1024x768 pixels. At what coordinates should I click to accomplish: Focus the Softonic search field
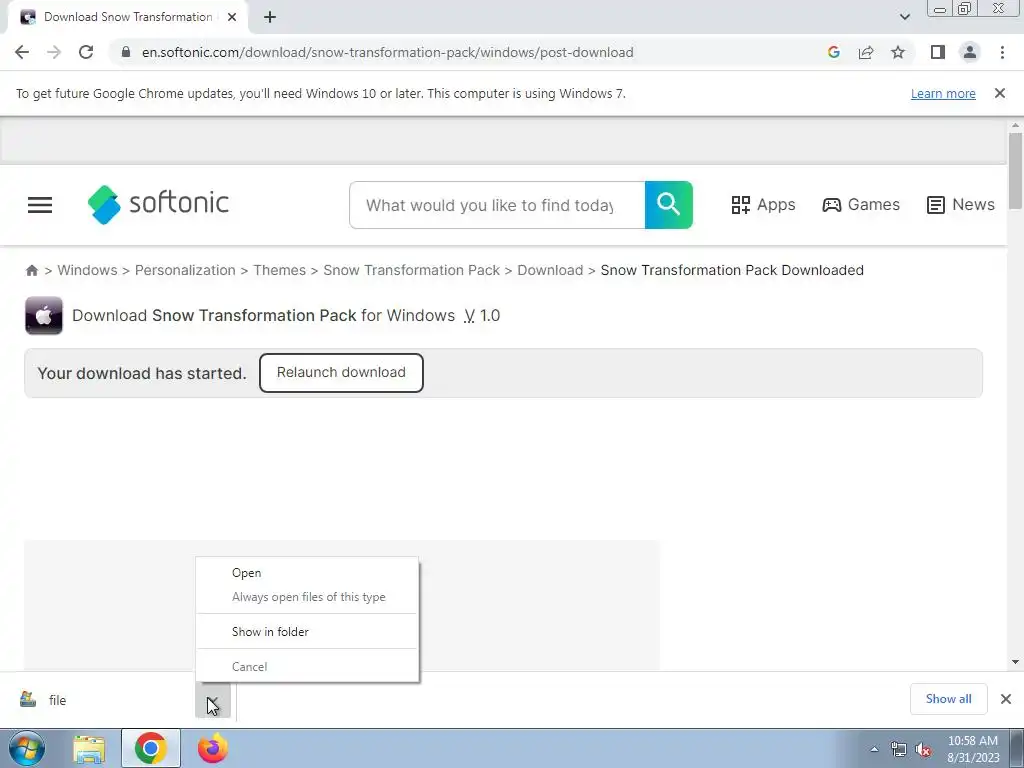497,205
